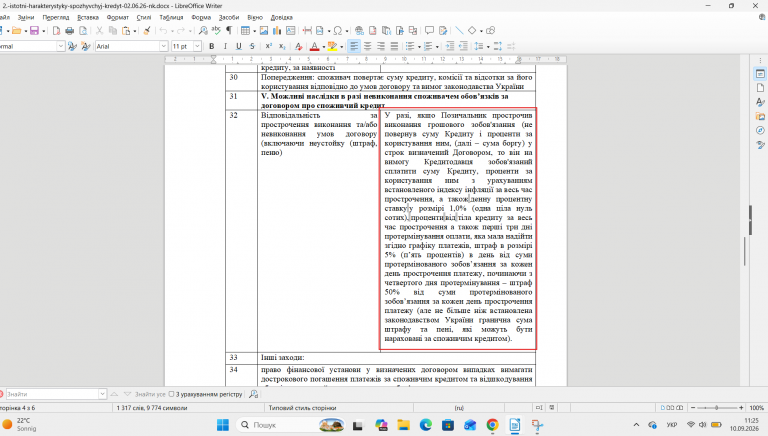
Task: Clear direct formatting icon
Action: (x=298, y=46)
